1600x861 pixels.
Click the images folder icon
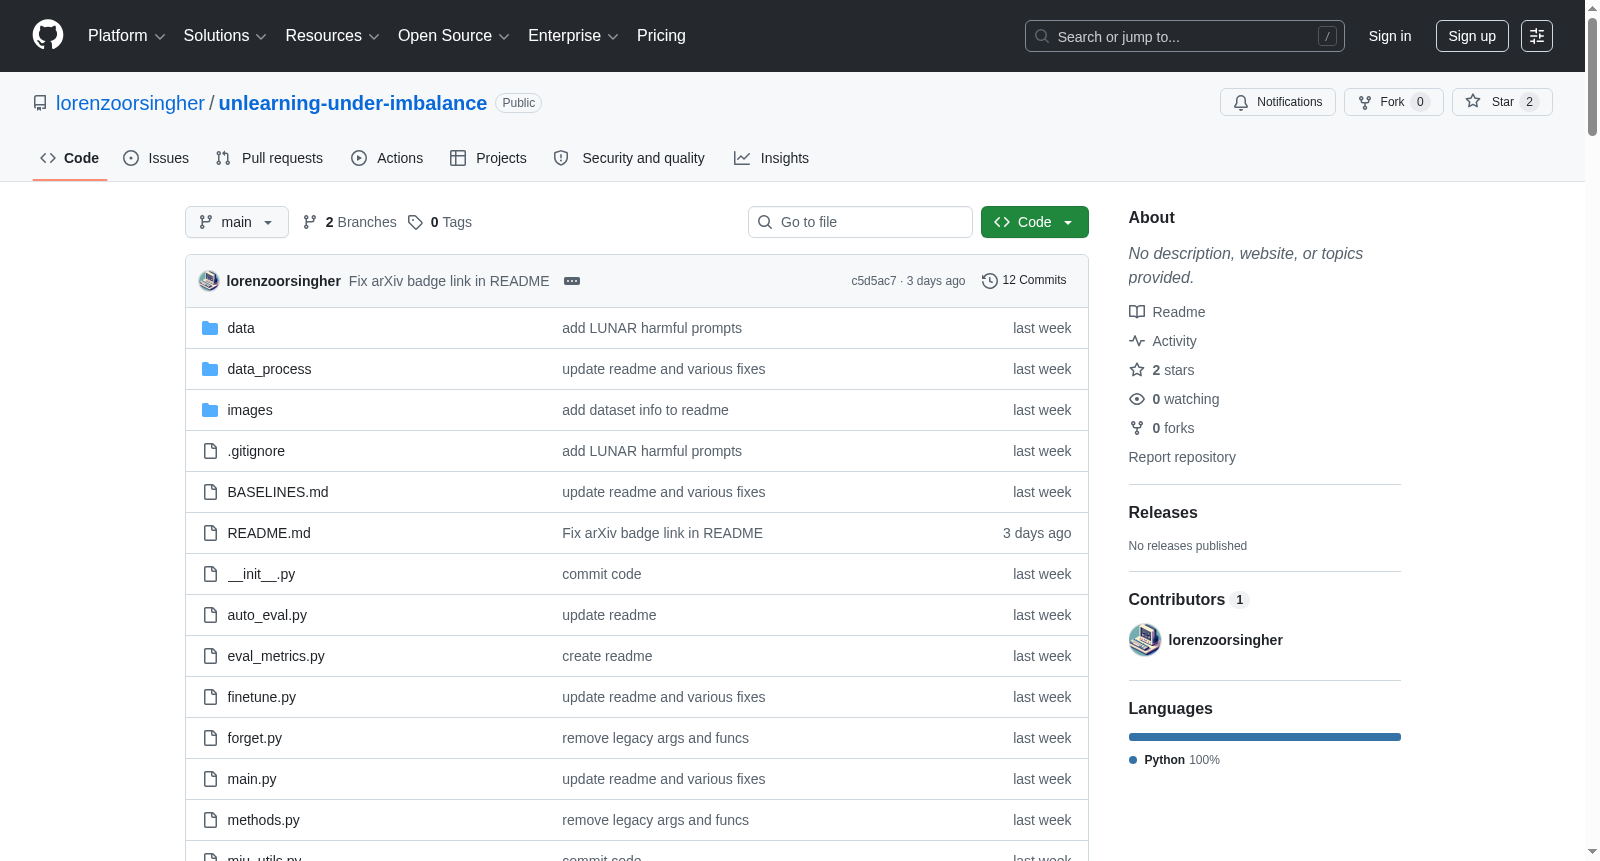(x=210, y=410)
